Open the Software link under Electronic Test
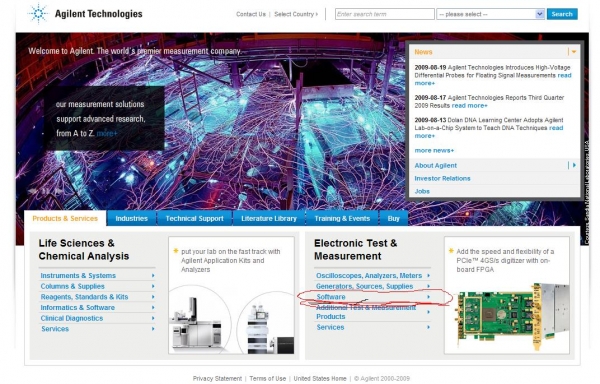This screenshot has height=384, width=600. click(331, 297)
